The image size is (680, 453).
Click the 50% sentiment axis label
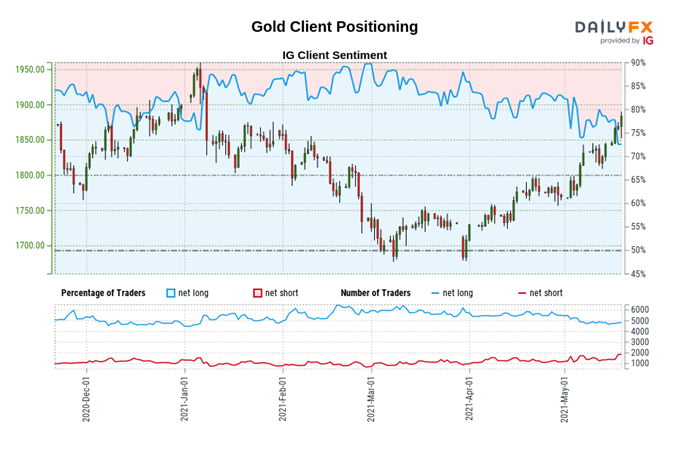click(x=638, y=250)
